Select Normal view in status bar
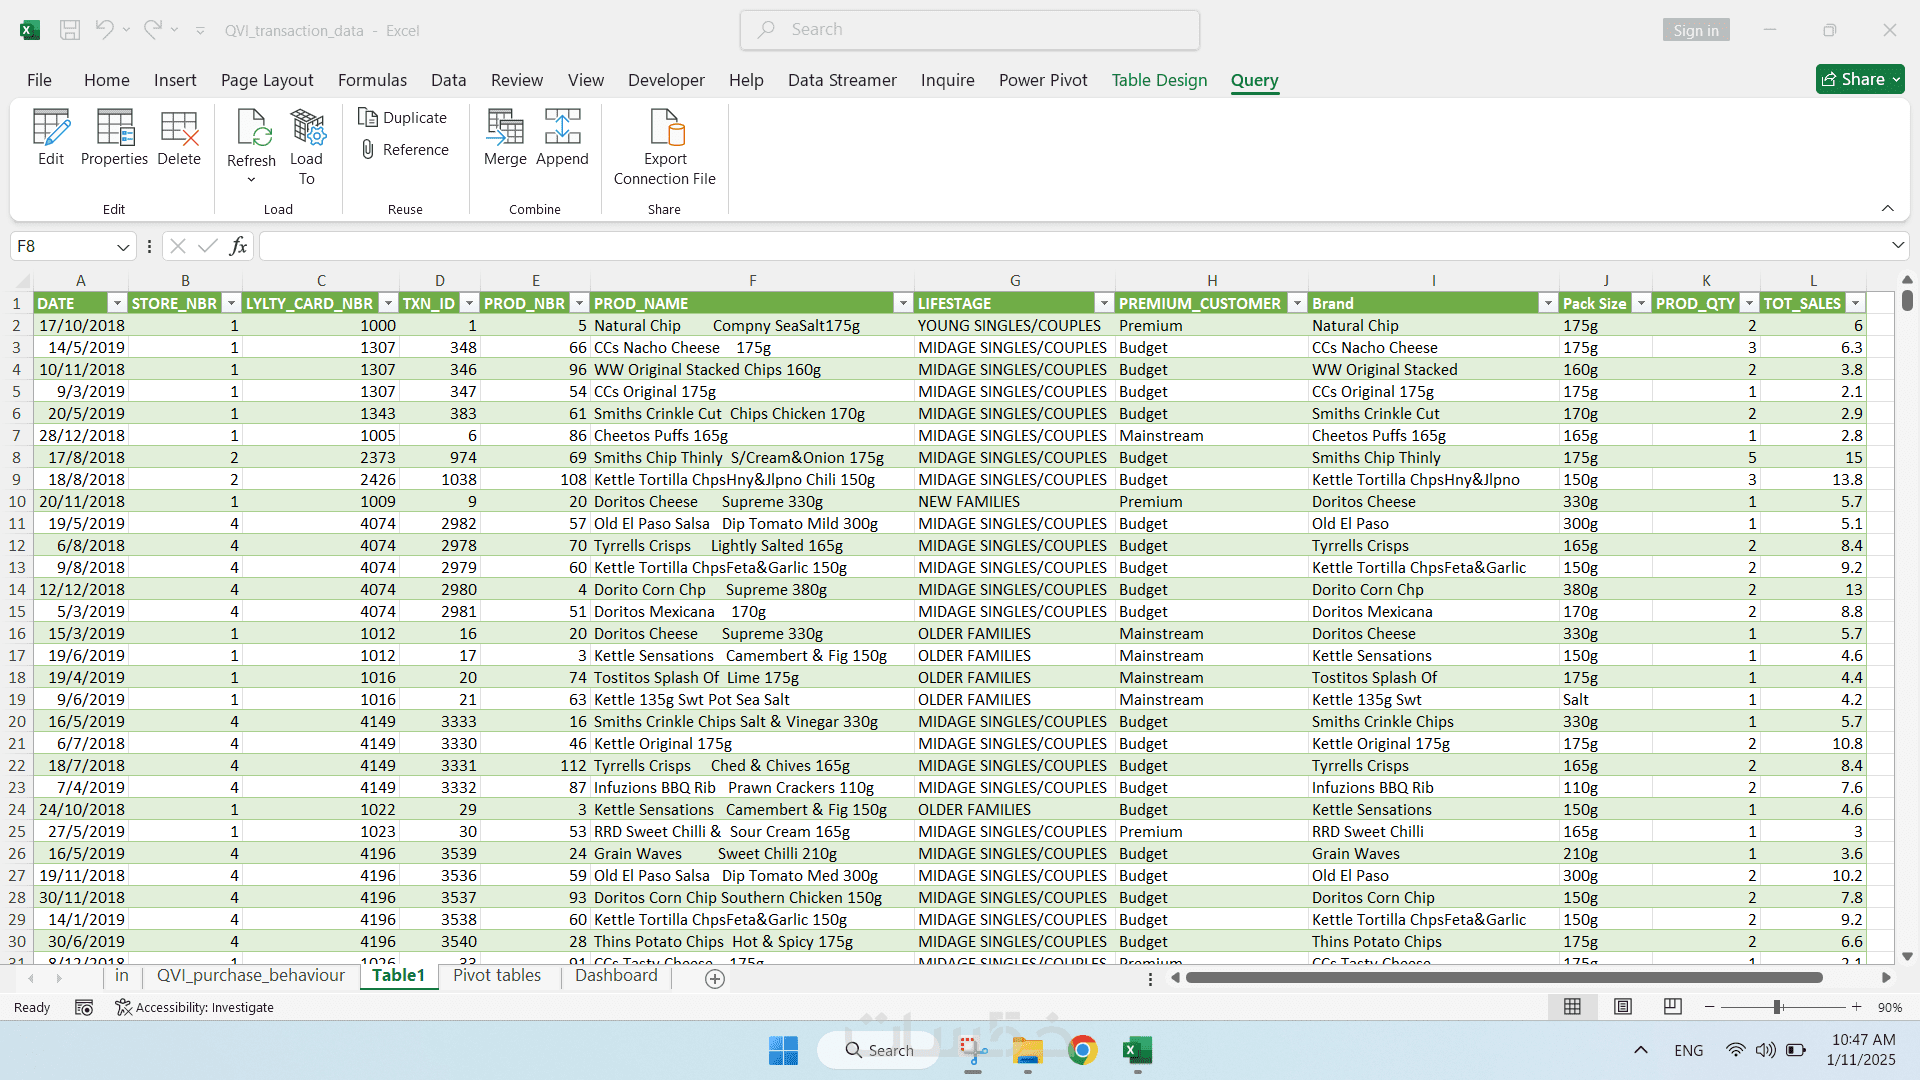Screen dimensions: 1920x1080 pyautogui.click(x=1572, y=1007)
